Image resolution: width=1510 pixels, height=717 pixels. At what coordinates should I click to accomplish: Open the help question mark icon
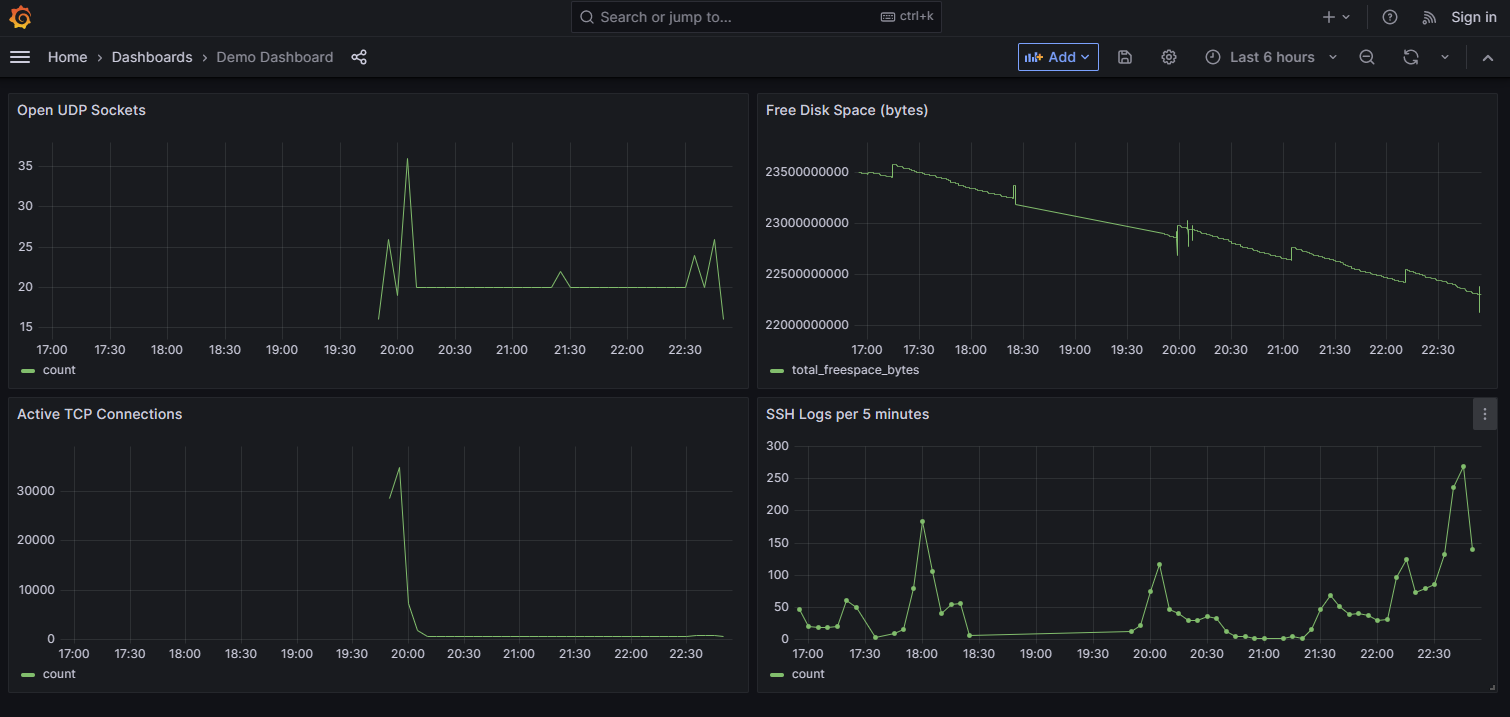[x=1389, y=17]
